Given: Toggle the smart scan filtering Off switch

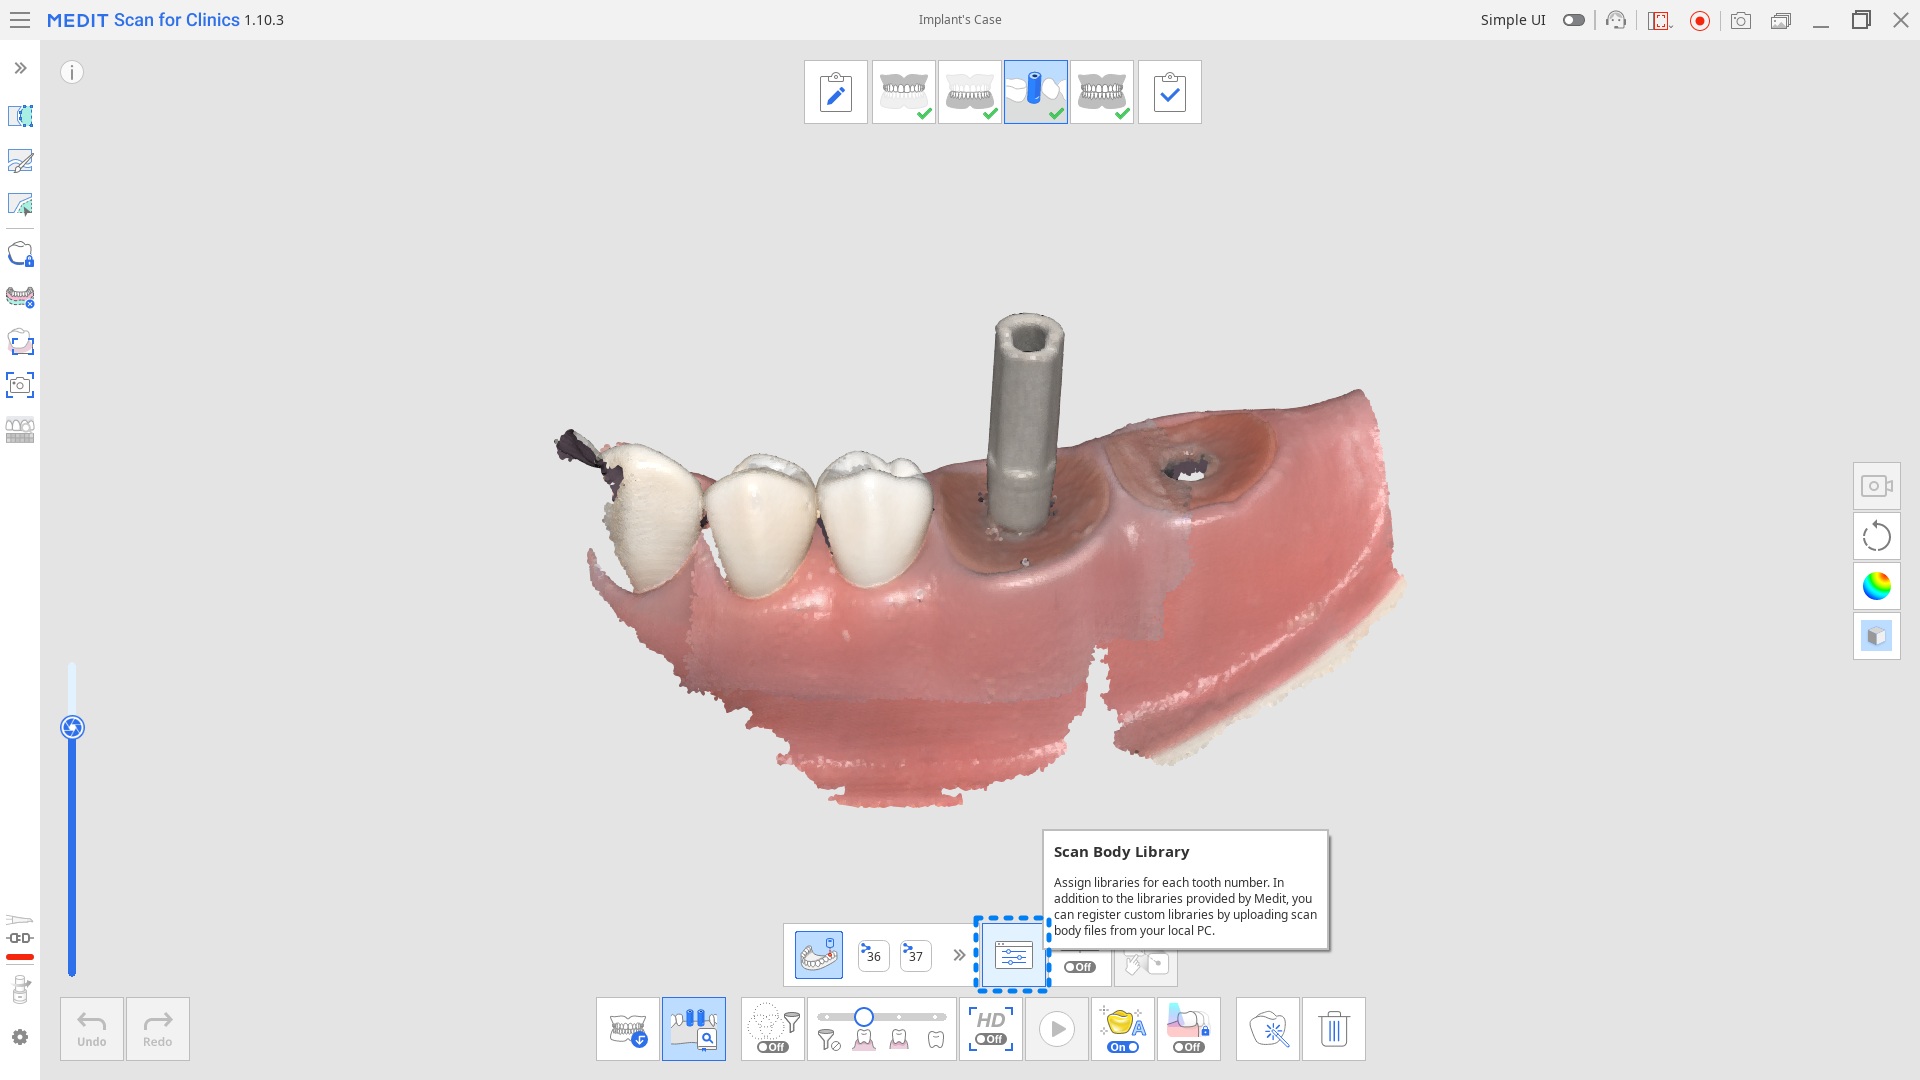Looking at the screenshot, I should (773, 1028).
